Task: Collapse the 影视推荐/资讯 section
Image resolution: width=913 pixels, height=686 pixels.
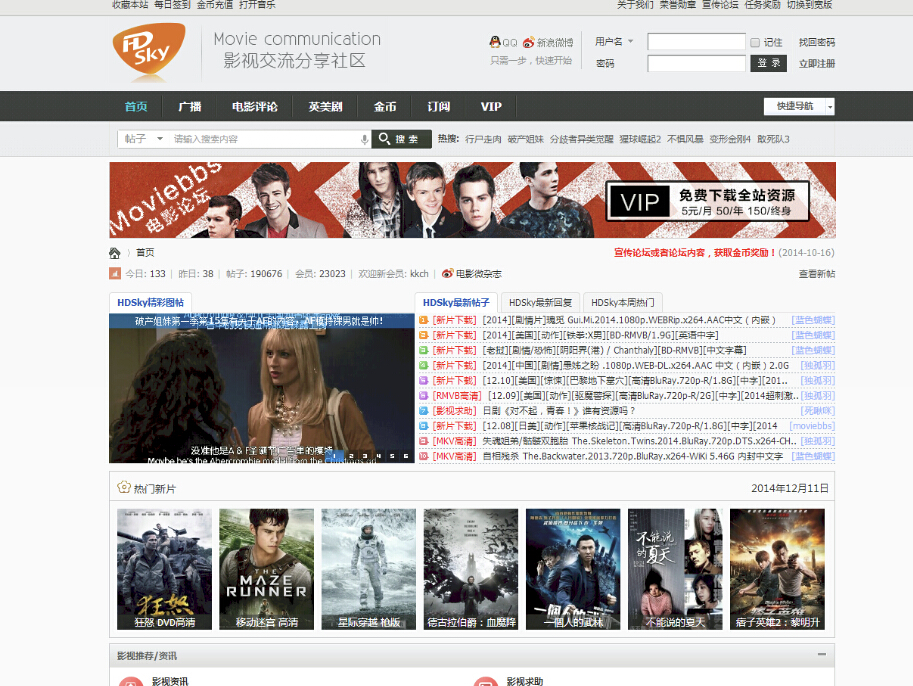Action: pos(822,655)
